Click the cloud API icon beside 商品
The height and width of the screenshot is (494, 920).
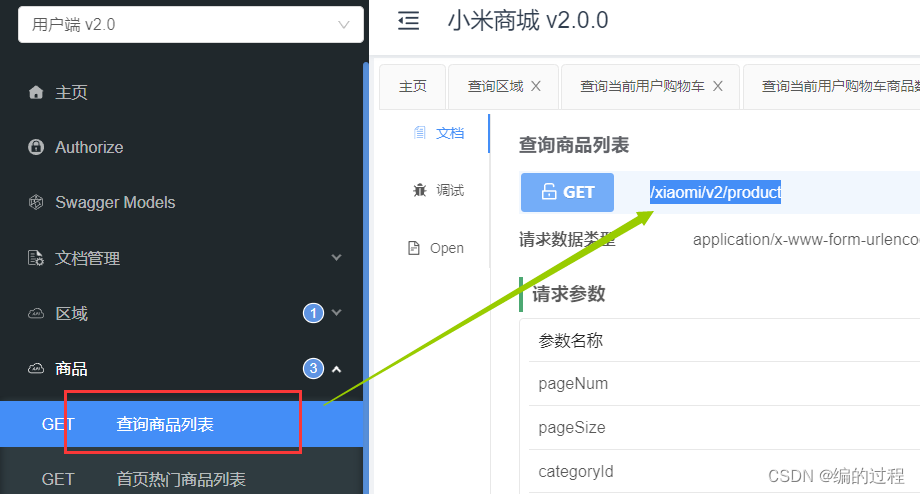tap(36, 368)
